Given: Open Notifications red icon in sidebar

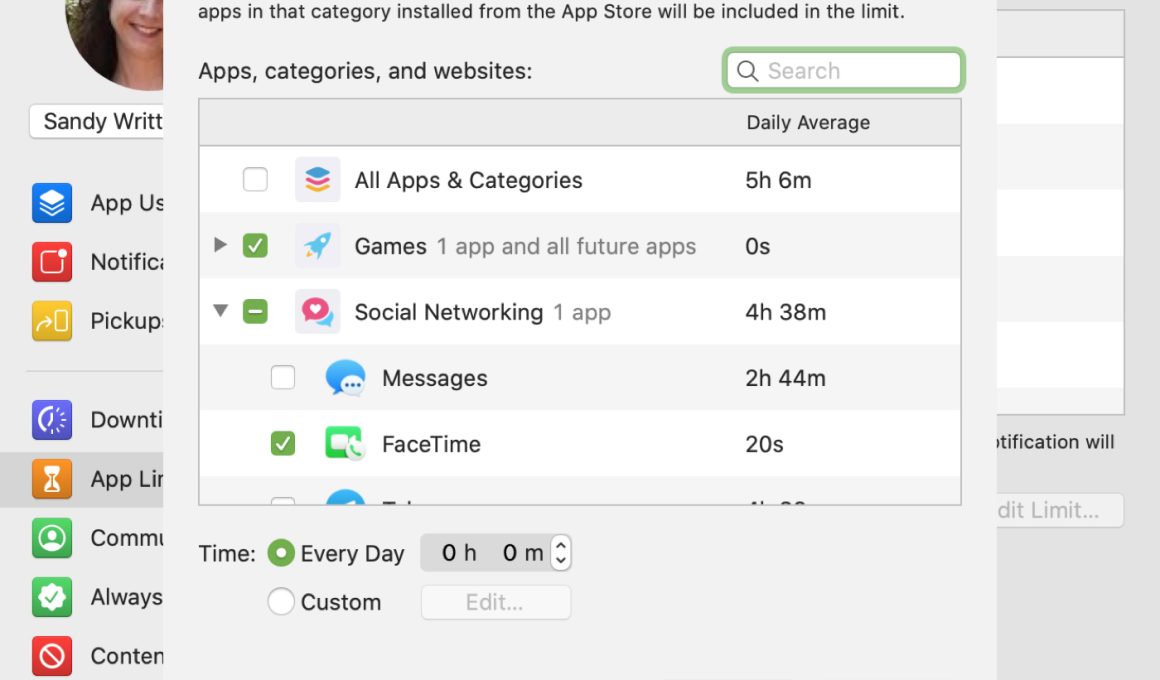Looking at the screenshot, I should pyautogui.click(x=52, y=262).
